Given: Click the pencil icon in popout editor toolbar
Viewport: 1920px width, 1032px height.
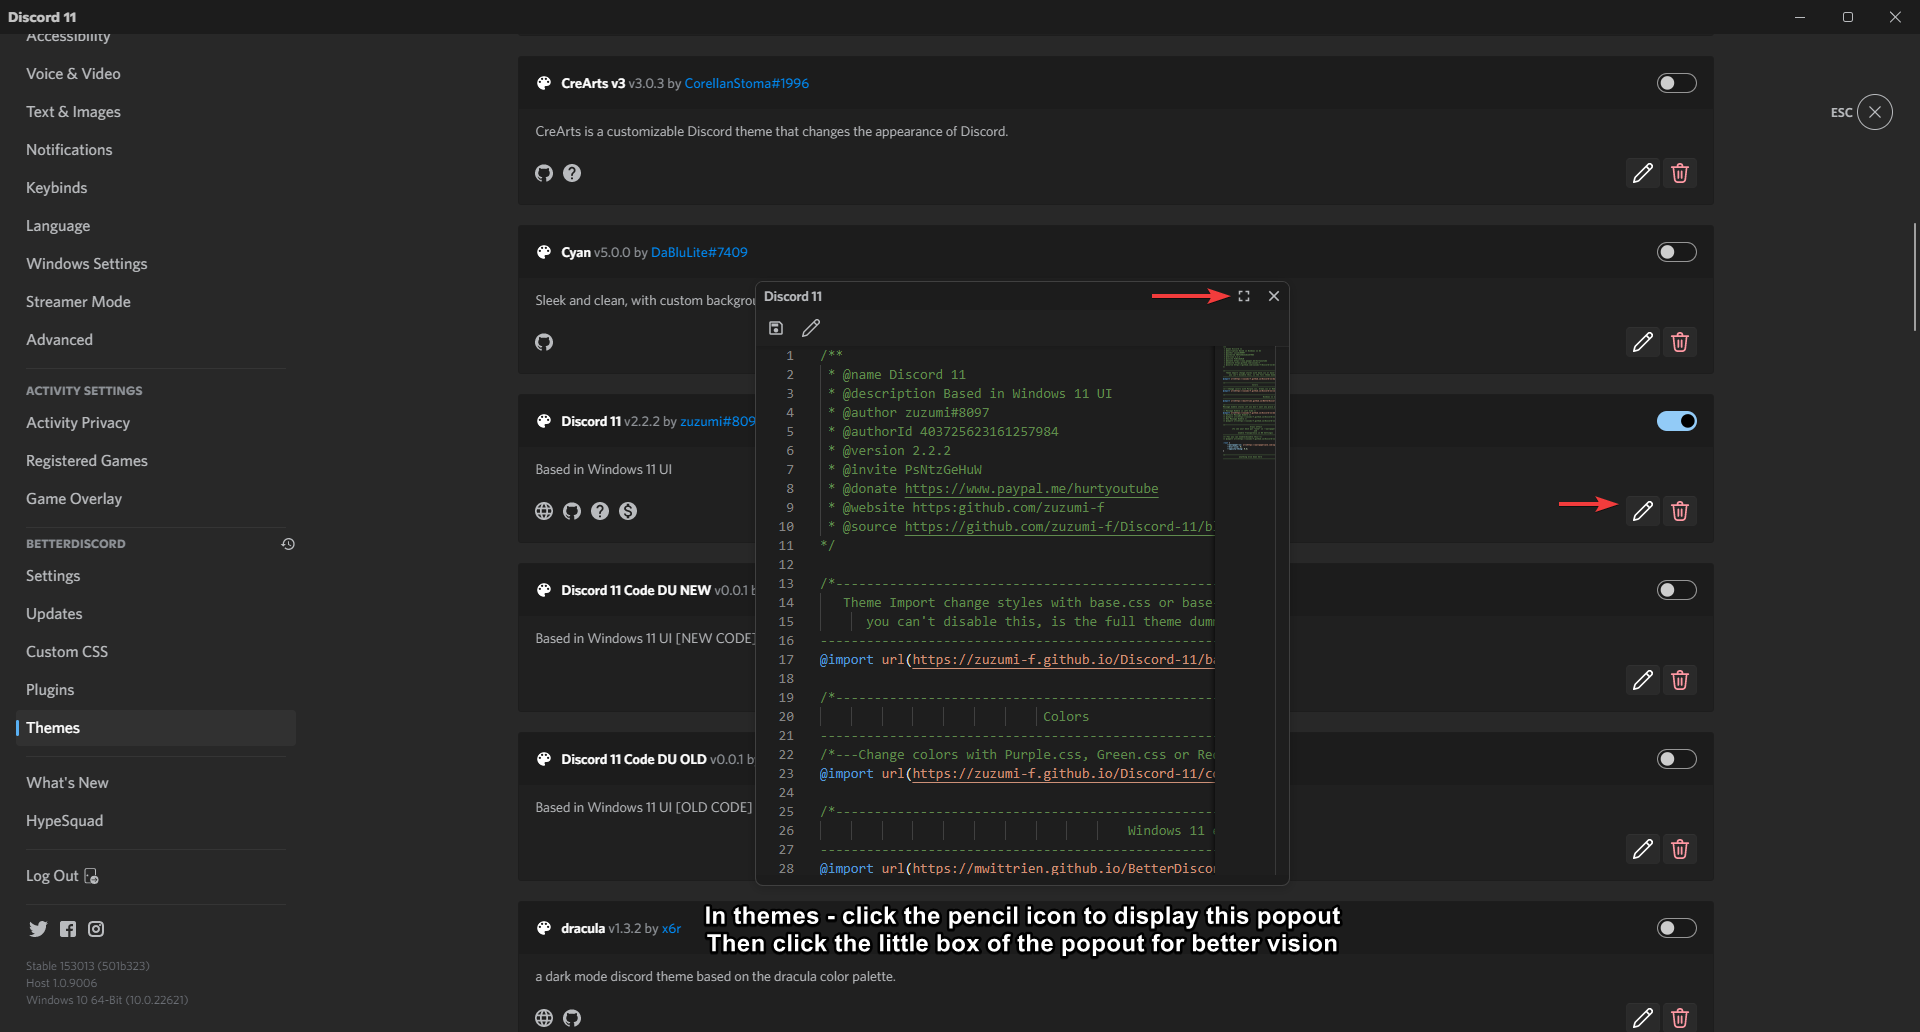Looking at the screenshot, I should point(811,328).
